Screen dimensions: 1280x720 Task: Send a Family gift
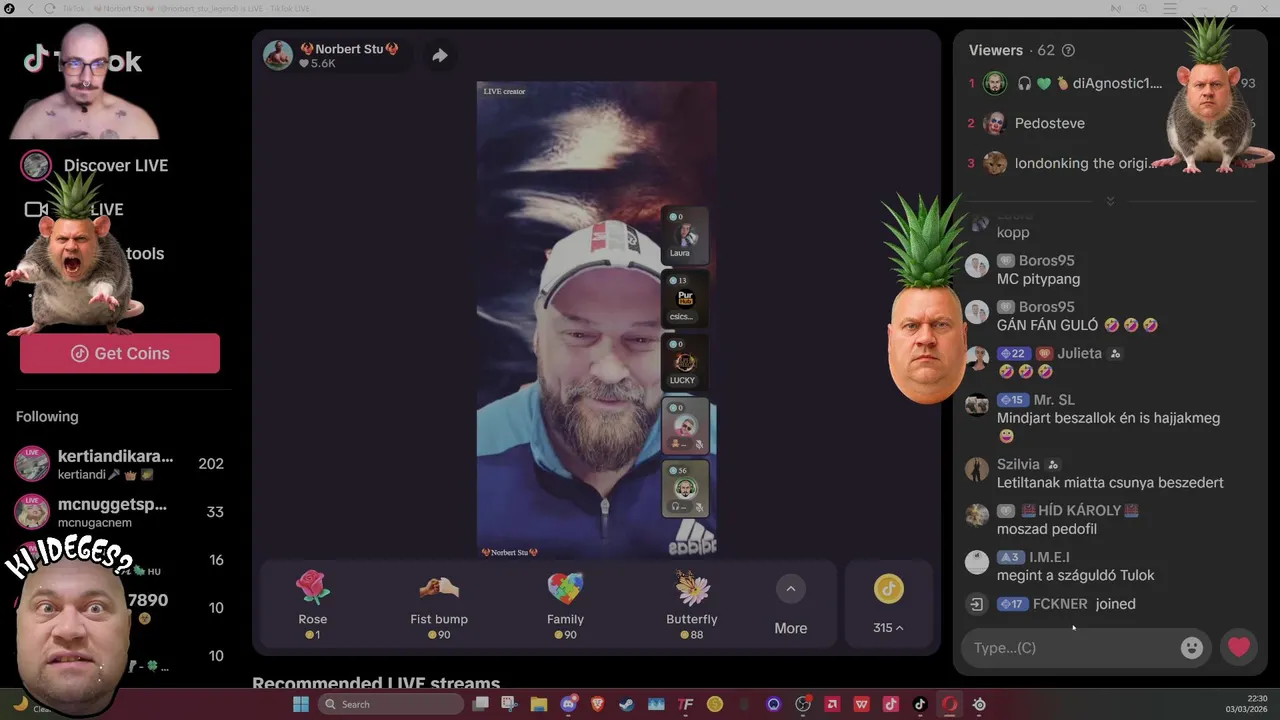click(x=565, y=604)
